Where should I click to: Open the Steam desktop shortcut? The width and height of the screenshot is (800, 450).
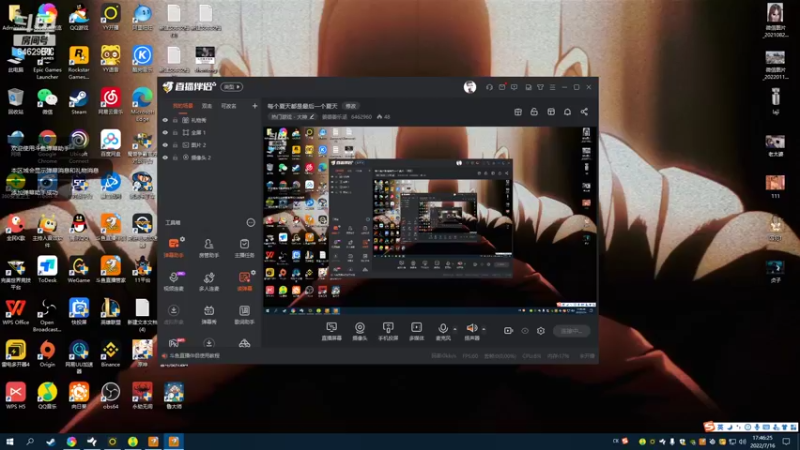click(x=79, y=102)
